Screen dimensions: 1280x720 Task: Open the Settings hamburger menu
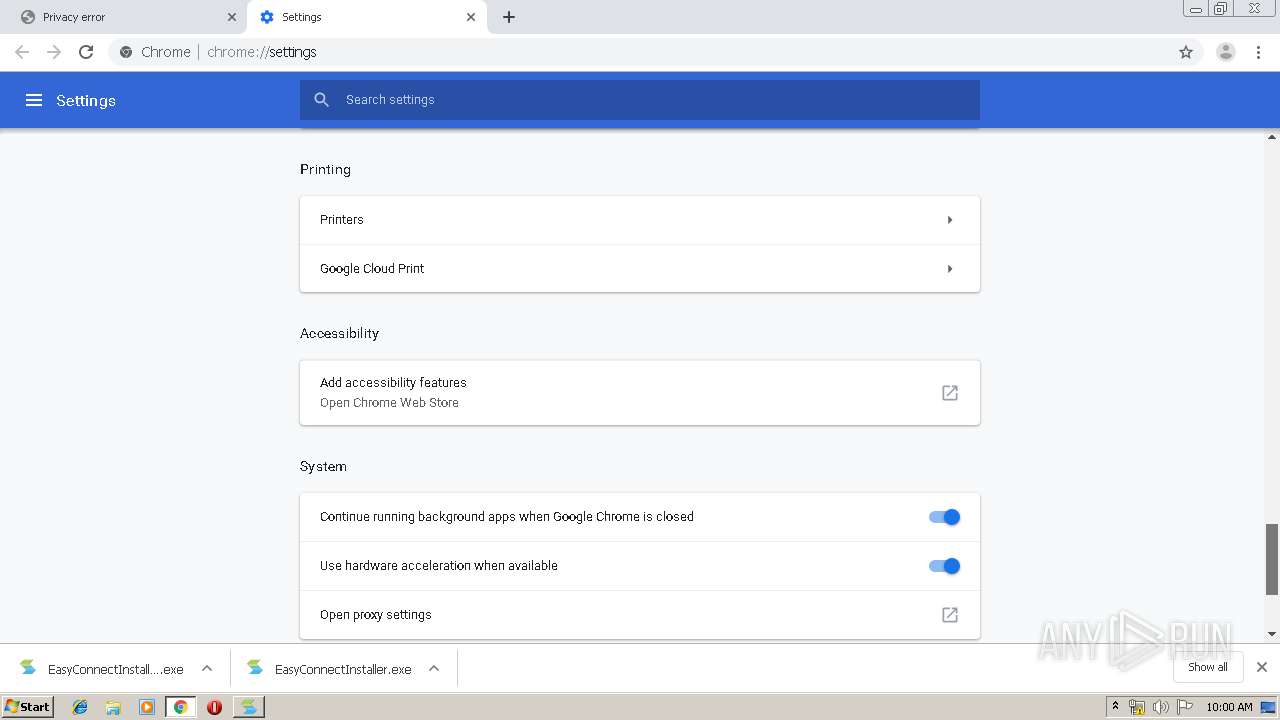[x=34, y=100]
